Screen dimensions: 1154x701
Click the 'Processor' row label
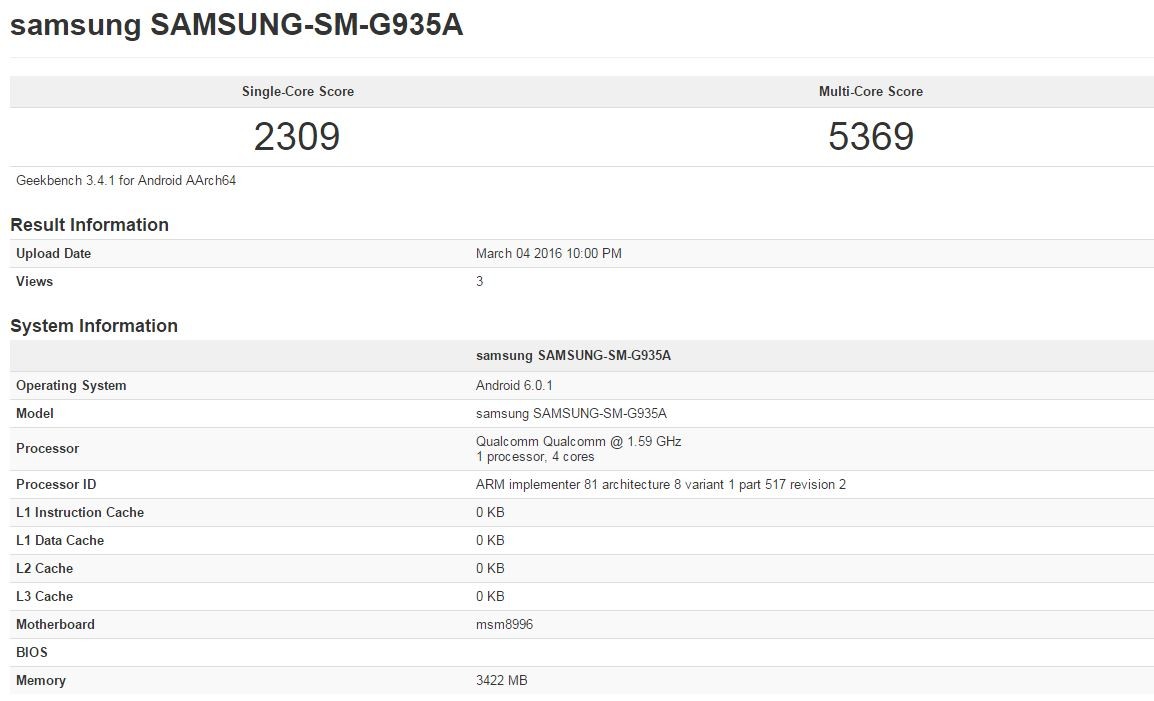[47, 448]
